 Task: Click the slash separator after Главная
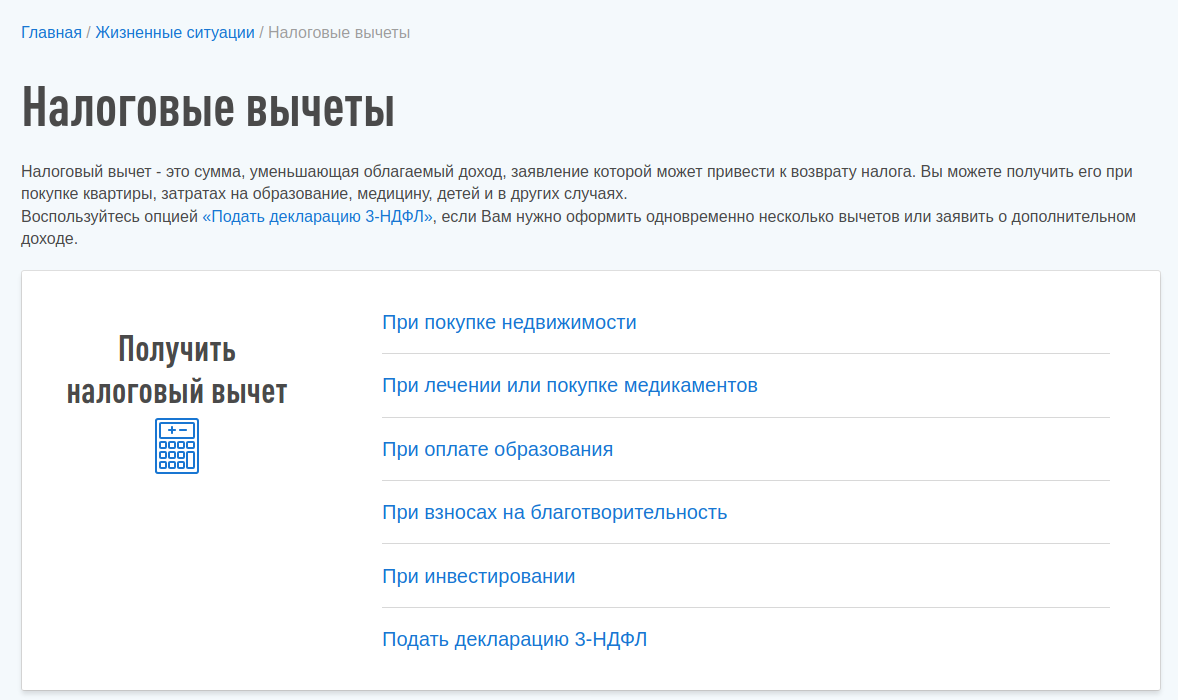coord(88,33)
